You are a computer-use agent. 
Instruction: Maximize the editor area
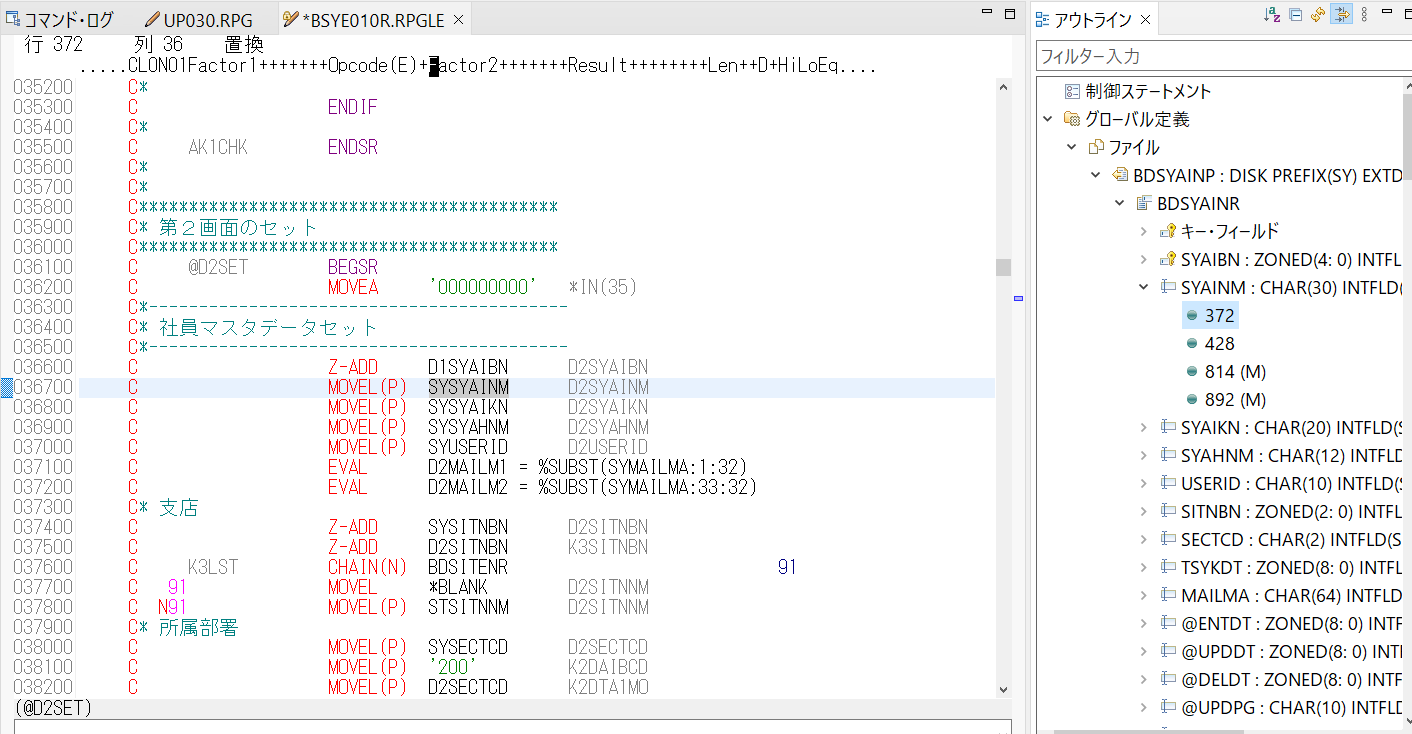coord(1010,13)
